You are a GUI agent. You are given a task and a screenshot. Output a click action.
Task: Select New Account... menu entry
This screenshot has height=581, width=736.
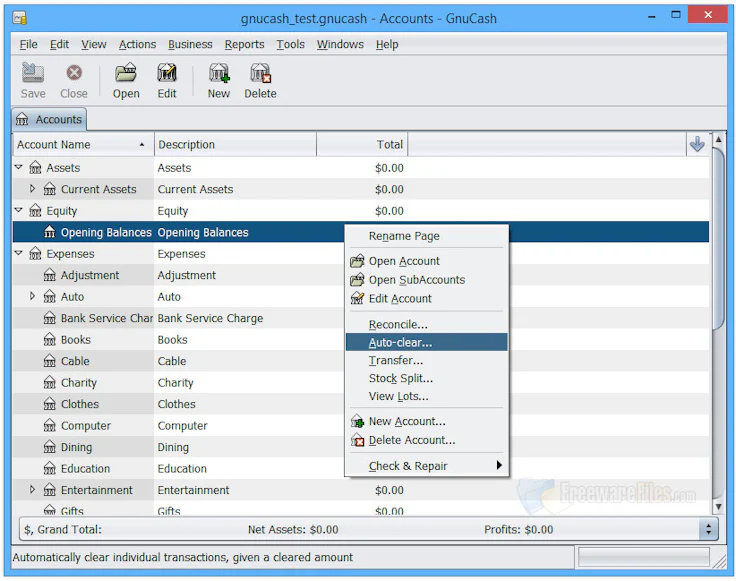click(x=427, y=421)
